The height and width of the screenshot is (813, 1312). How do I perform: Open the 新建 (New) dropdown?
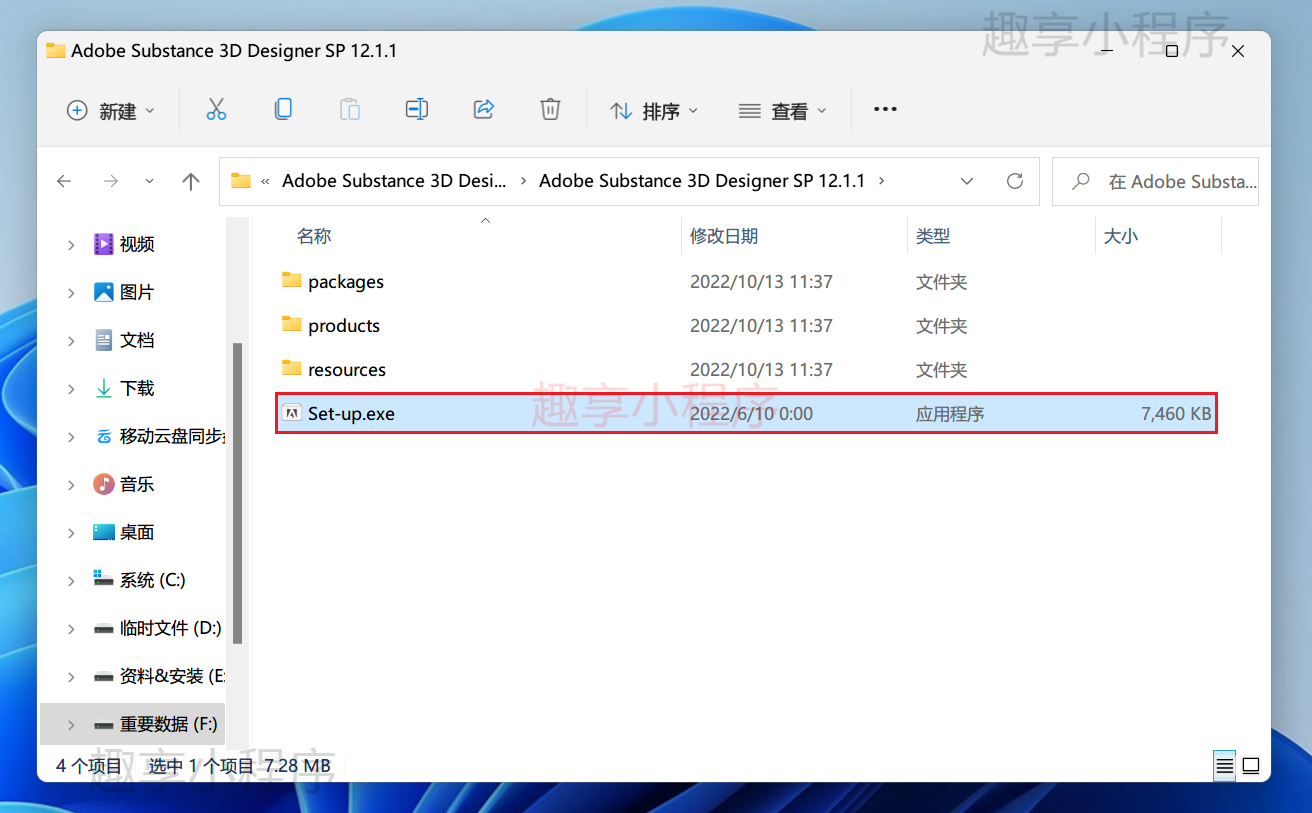[111, 110]
